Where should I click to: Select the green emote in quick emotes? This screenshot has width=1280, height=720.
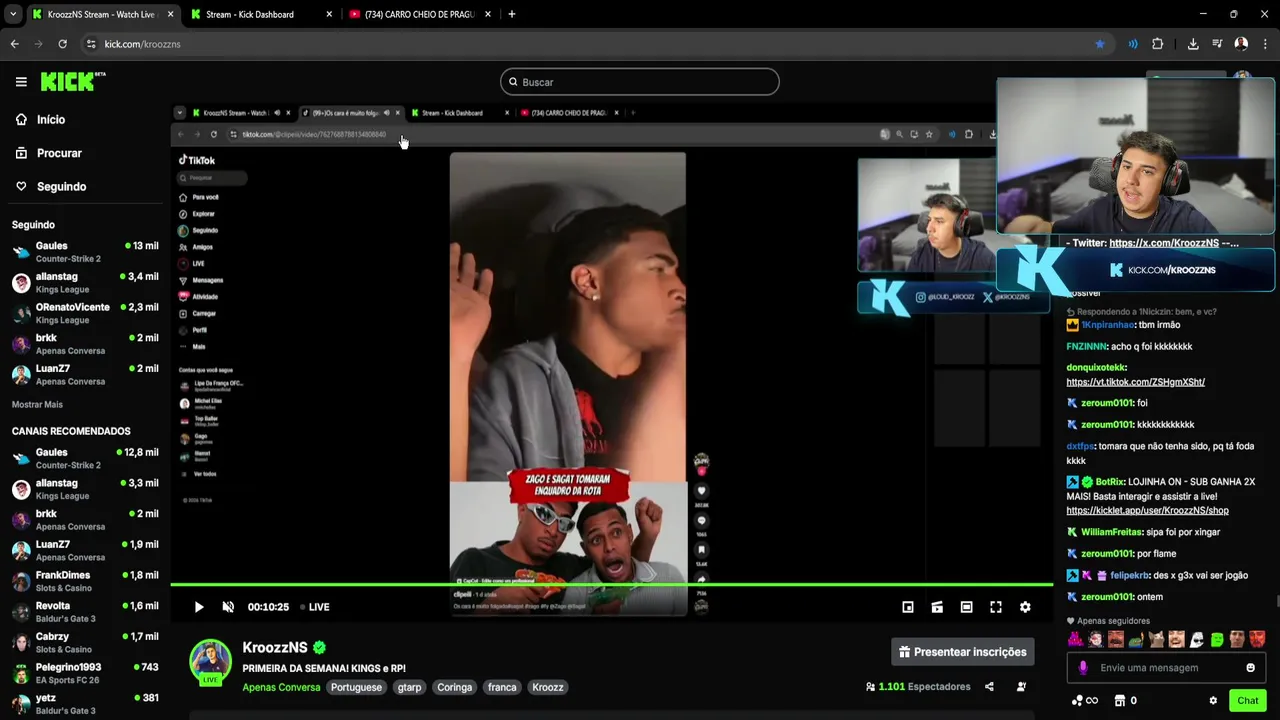(1217, 640)
